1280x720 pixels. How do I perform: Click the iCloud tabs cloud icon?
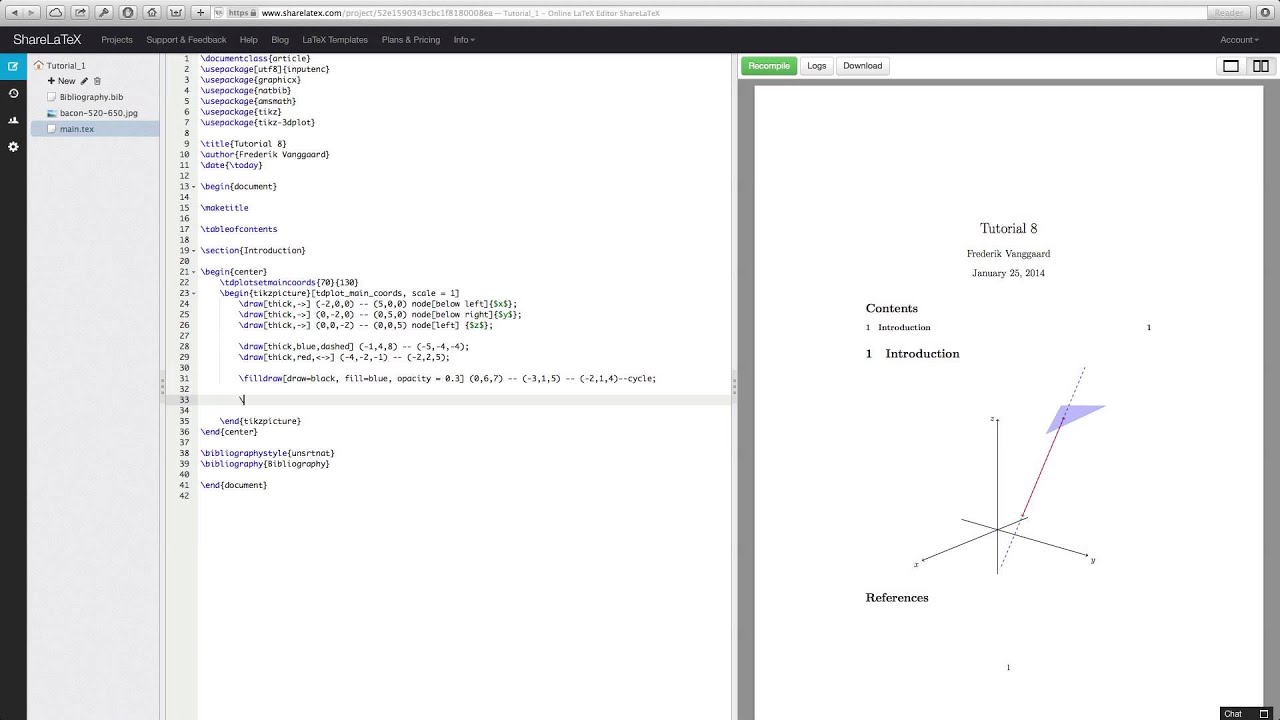pyautogui.click(x=56, y=13)
